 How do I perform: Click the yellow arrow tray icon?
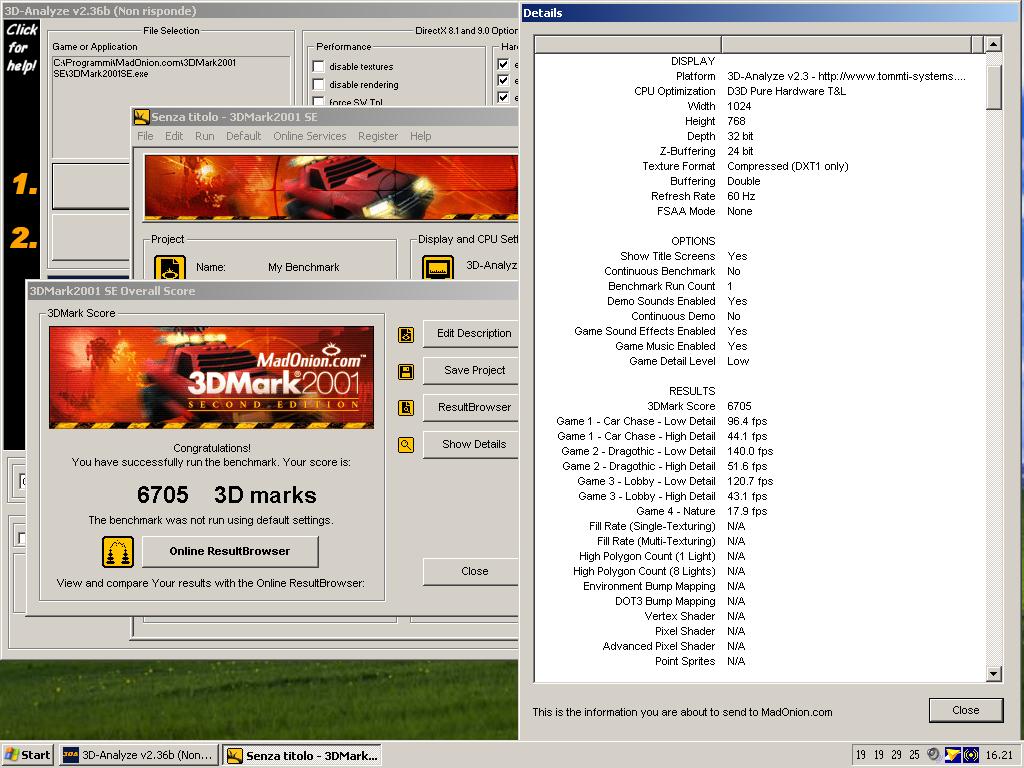pyautogui.click(x=953, y=754)
